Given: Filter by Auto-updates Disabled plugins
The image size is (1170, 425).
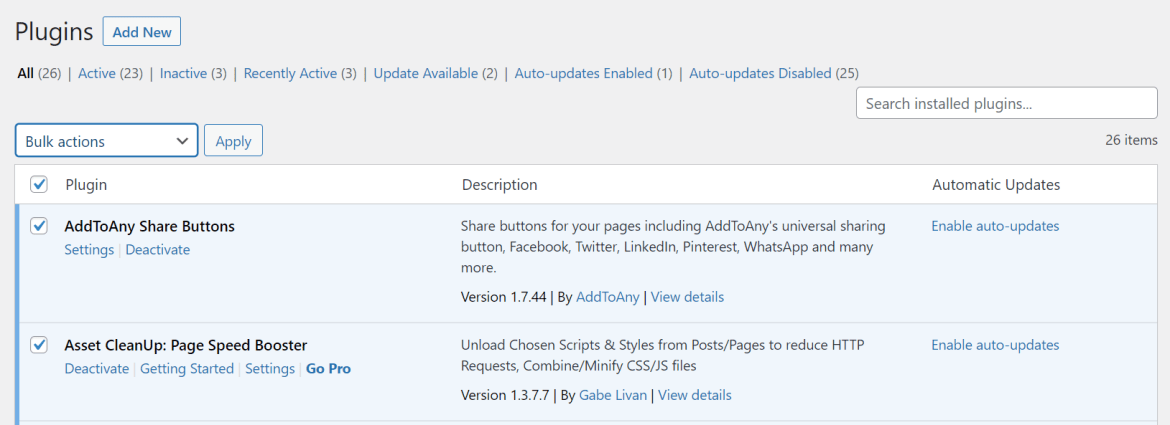Looking at the screenshot, I should click(x=760, y=73).
